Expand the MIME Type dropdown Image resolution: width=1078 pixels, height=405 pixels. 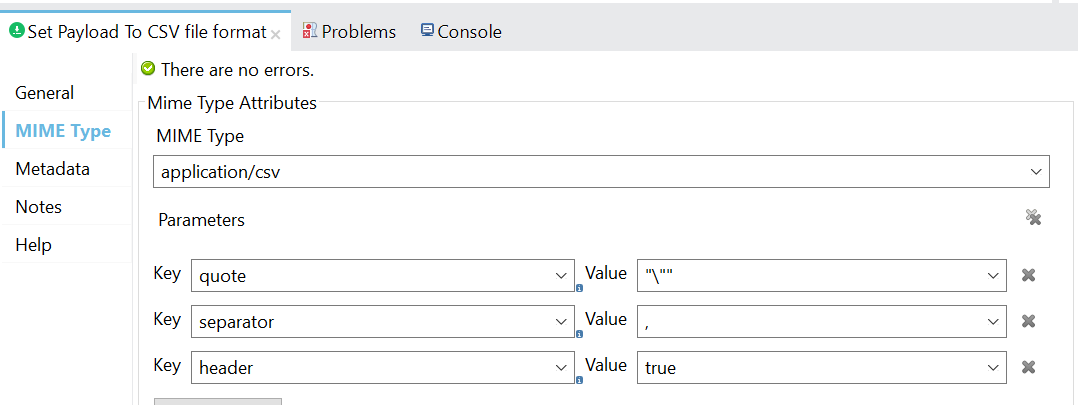click(x=1036, y=172)
